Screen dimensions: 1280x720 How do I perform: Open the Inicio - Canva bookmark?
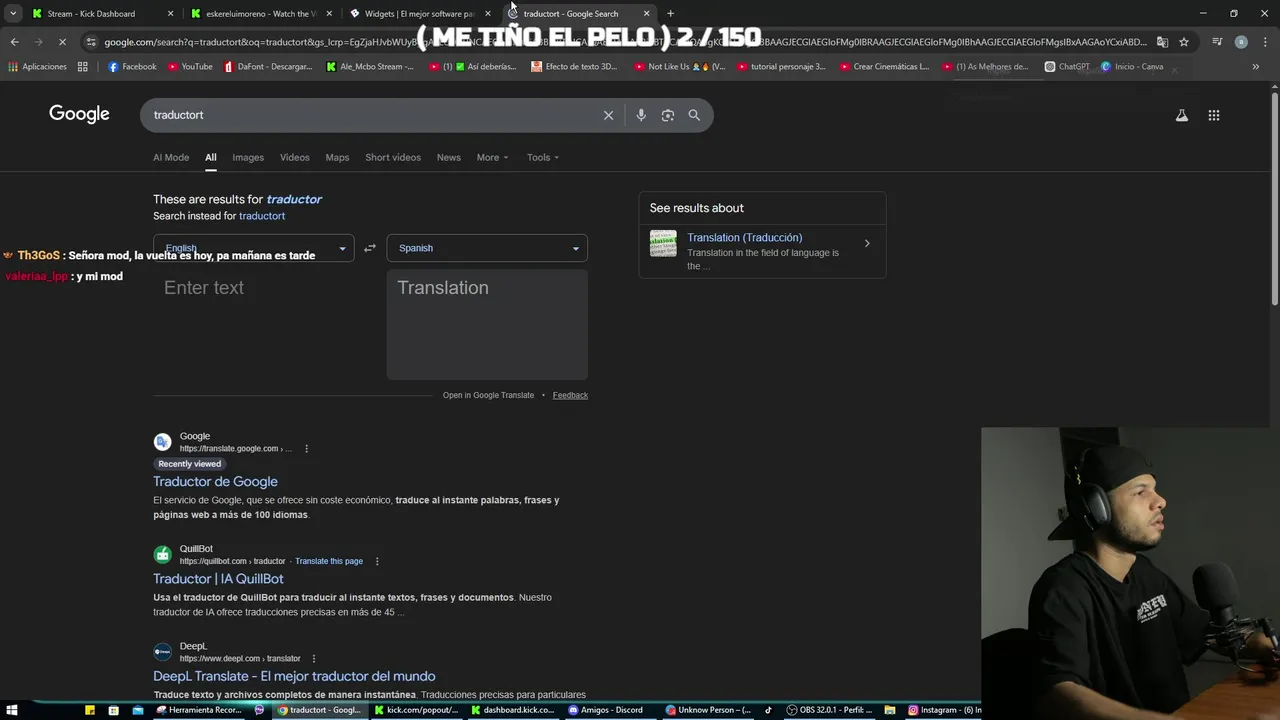pyautogui.click(x=1132, y=67)
